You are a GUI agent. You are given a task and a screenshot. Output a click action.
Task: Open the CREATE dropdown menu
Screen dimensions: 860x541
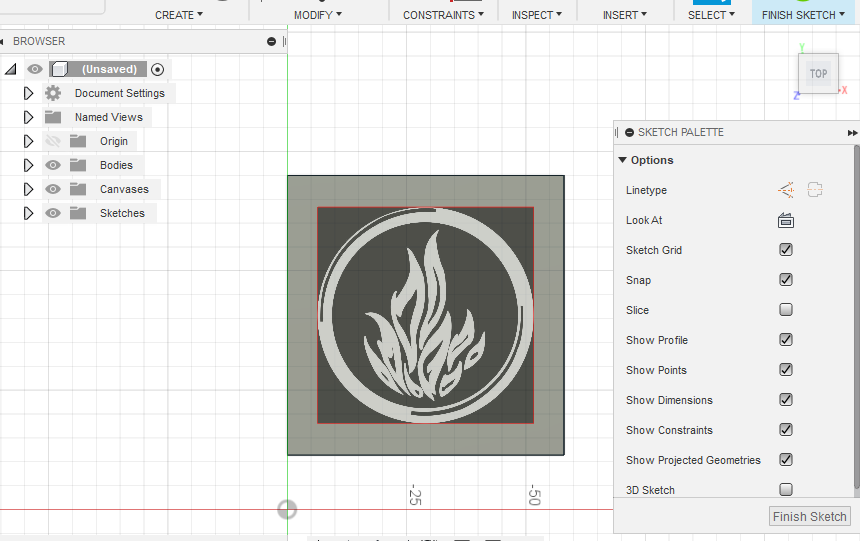pyautogui.click(x=179, y=15)
